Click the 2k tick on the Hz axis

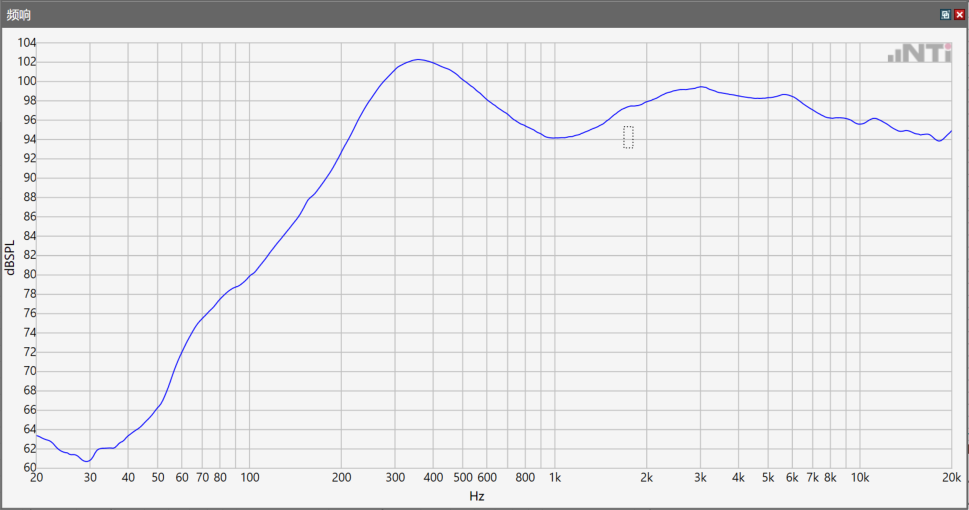coord(646,478)
